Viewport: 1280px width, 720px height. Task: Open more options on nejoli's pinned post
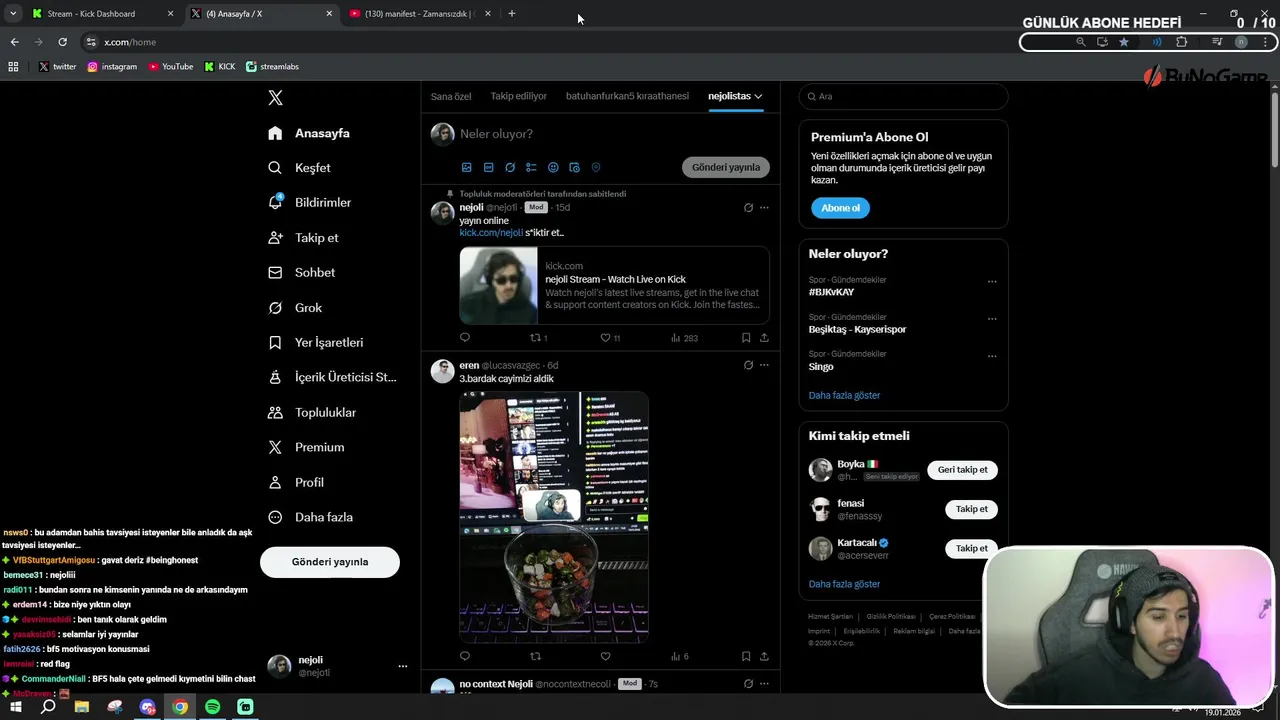[764, 208]
